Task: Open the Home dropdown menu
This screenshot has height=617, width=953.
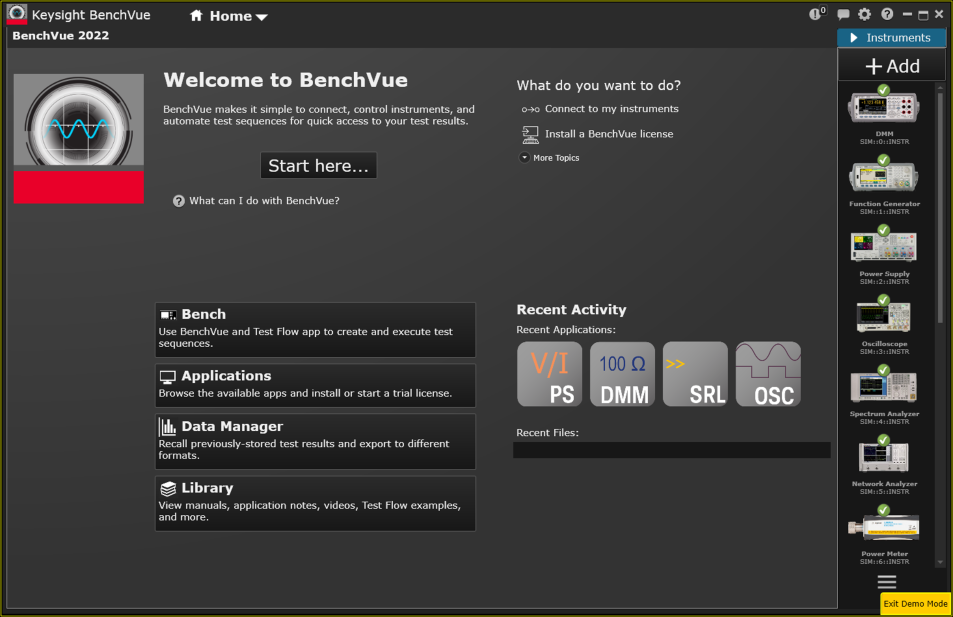Action: click(229, 16)
